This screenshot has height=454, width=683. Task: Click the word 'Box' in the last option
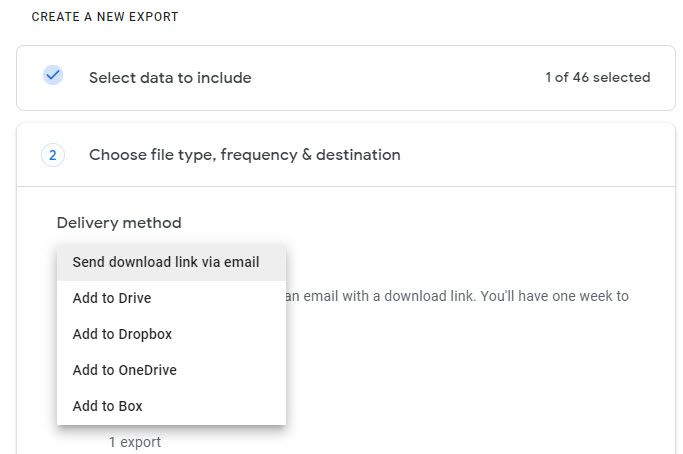click(130, 406)
